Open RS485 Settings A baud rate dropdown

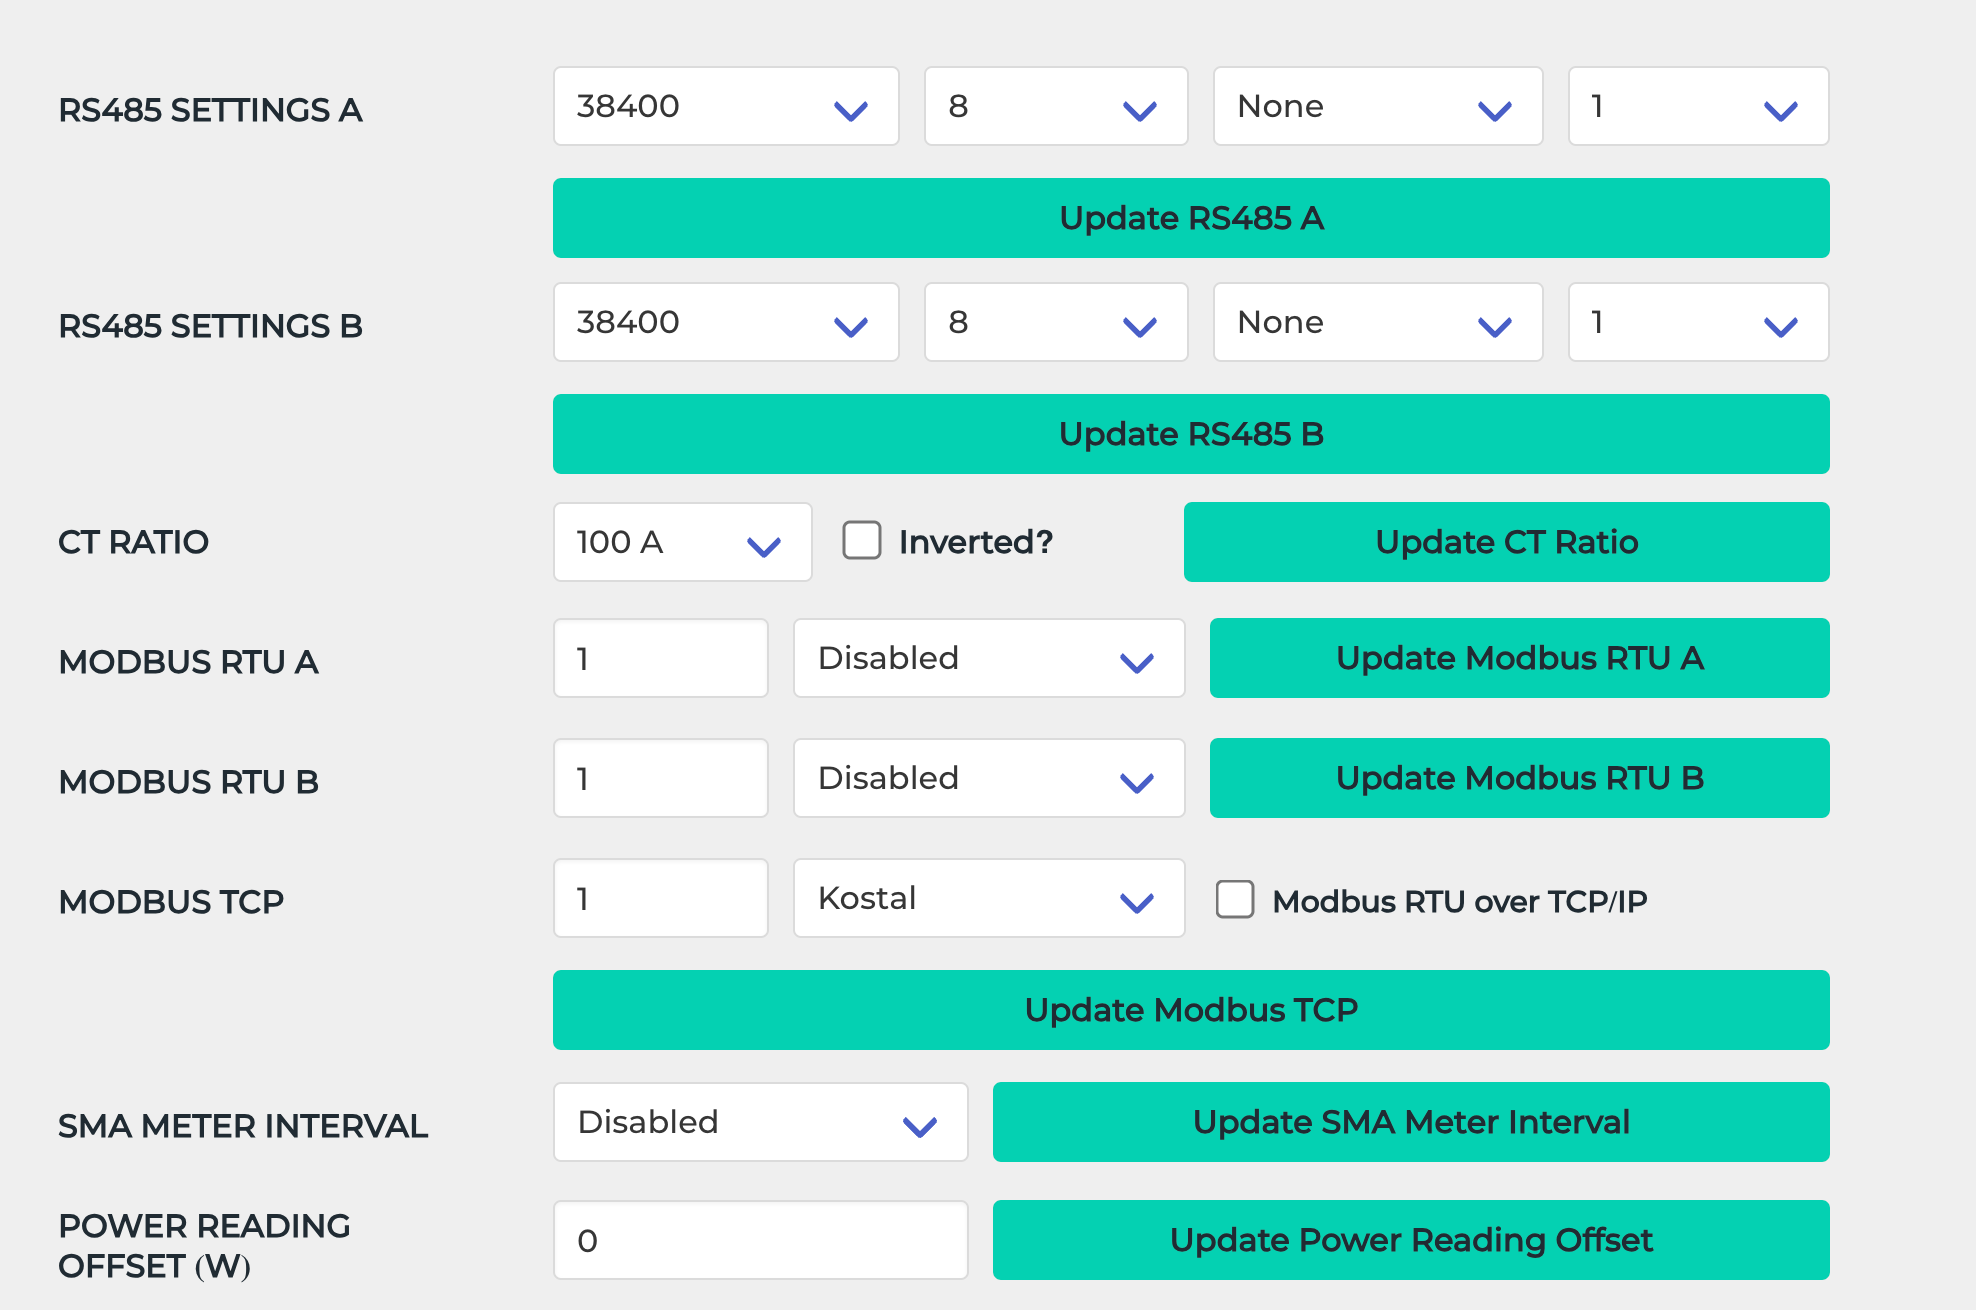pos(725,107)
